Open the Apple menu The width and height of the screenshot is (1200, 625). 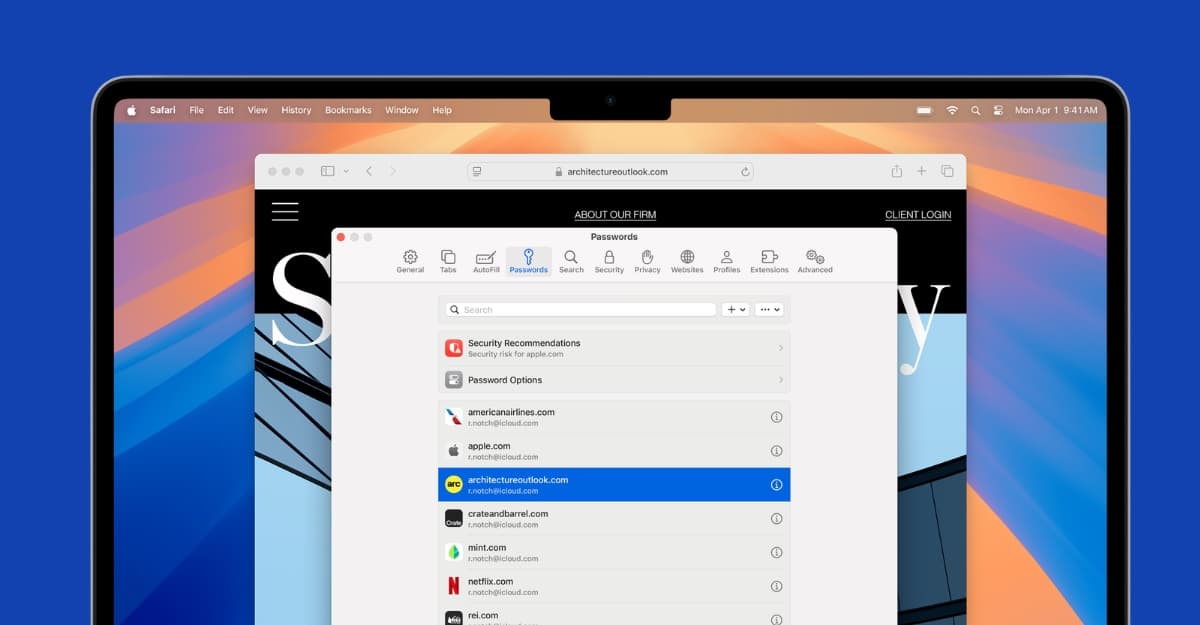[131, 110]
